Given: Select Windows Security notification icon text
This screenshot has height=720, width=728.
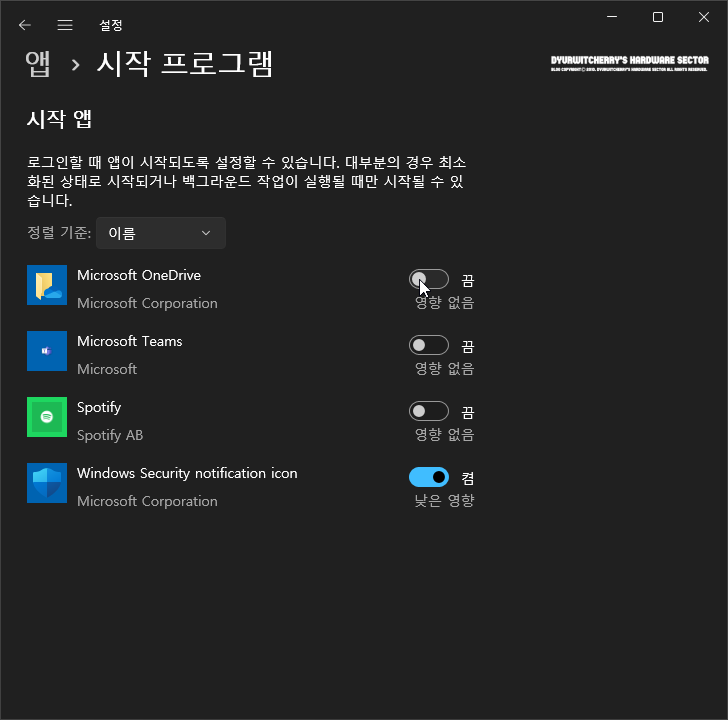Looking at the screenshot, I should pos(187,474).
